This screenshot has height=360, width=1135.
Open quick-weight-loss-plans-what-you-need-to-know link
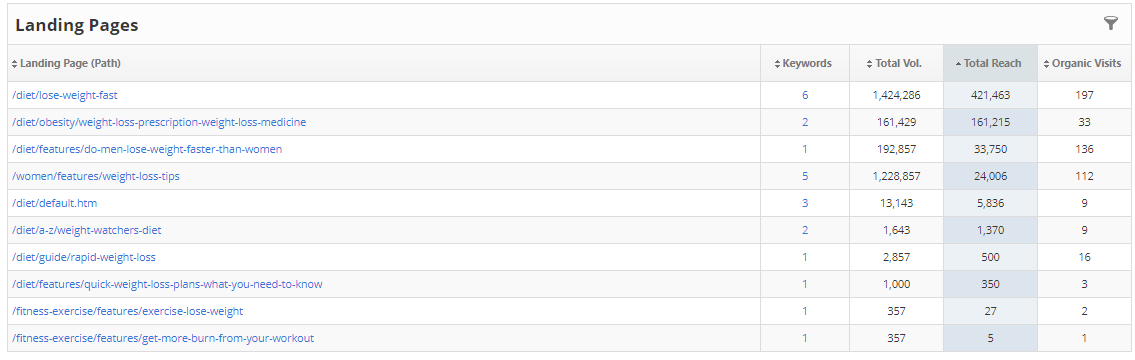pos(167,284)
